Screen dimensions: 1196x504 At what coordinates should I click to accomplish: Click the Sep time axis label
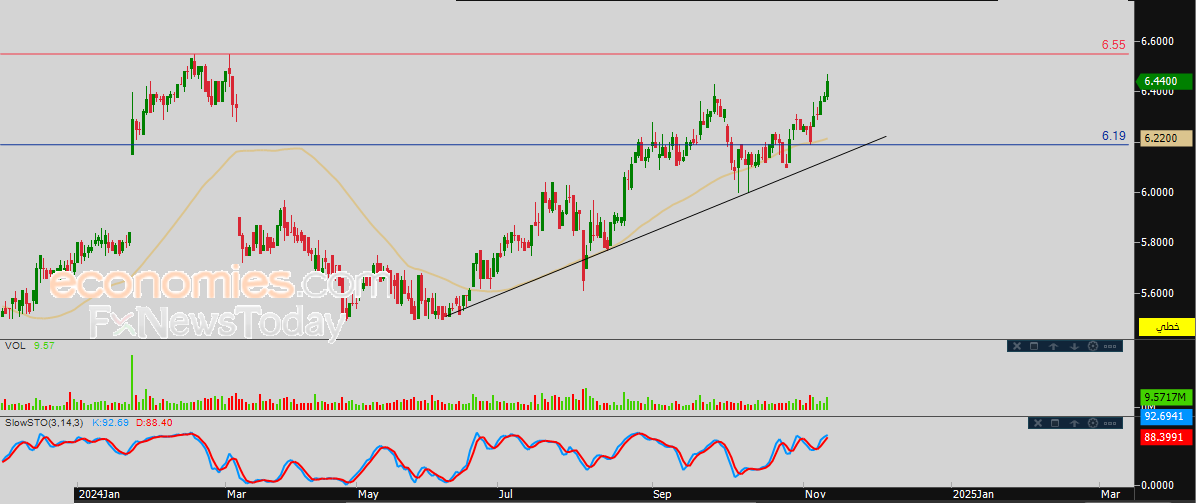pyautogui.click(x=664, y=496)
